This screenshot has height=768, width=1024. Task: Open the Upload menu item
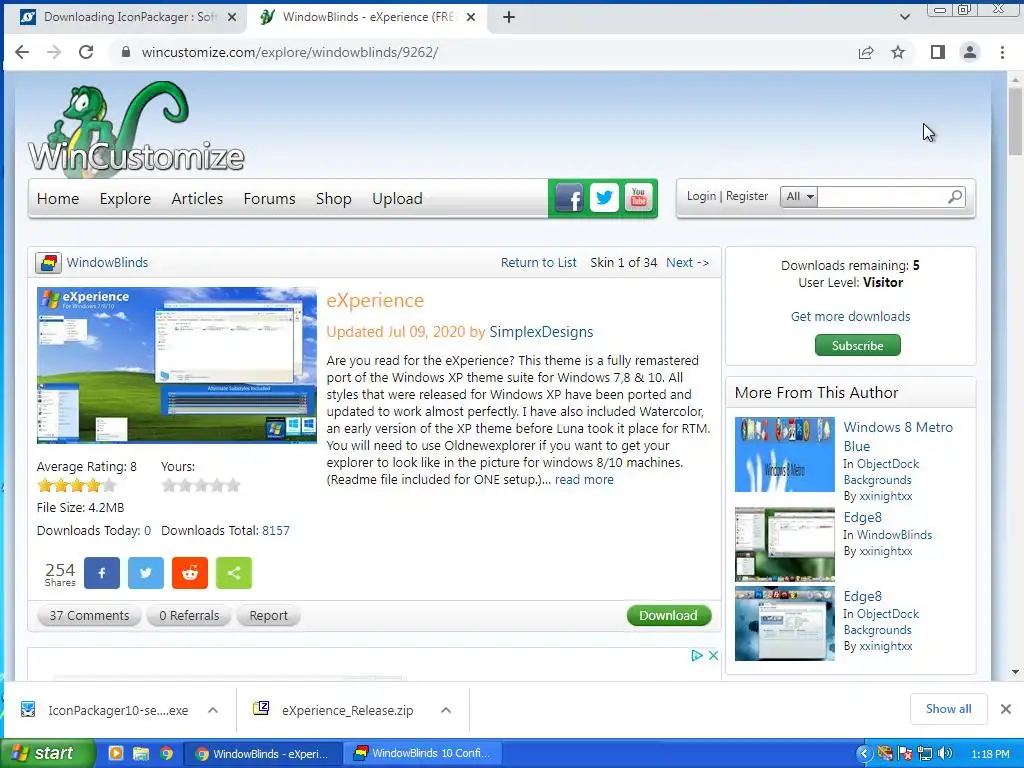397,199
